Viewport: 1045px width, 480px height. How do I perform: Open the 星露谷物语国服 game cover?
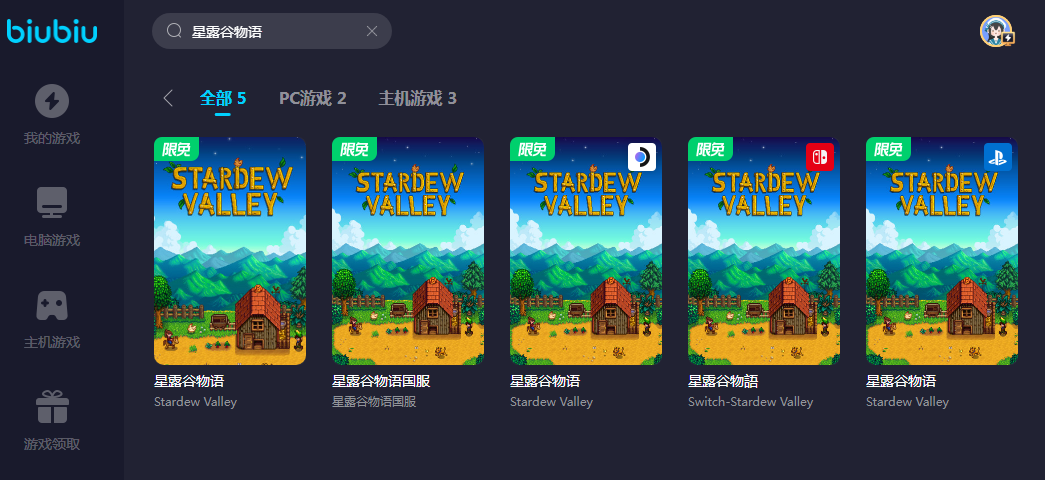[x=408, y=251]
